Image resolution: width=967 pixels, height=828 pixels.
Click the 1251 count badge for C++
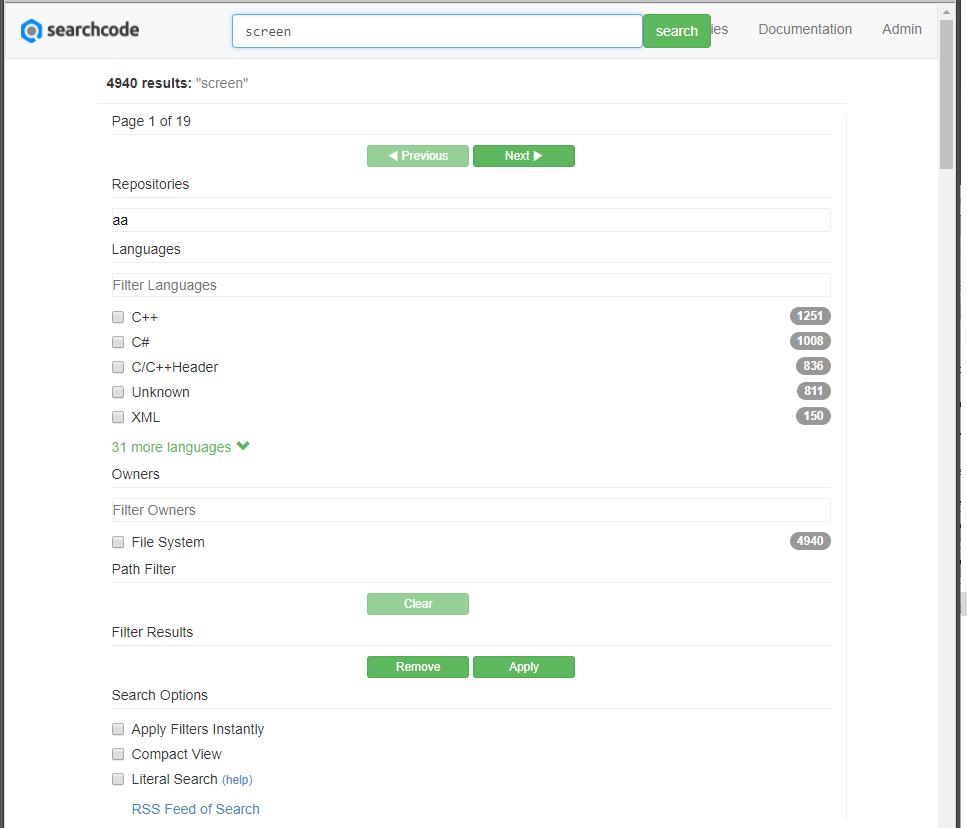tap(810, 316)
